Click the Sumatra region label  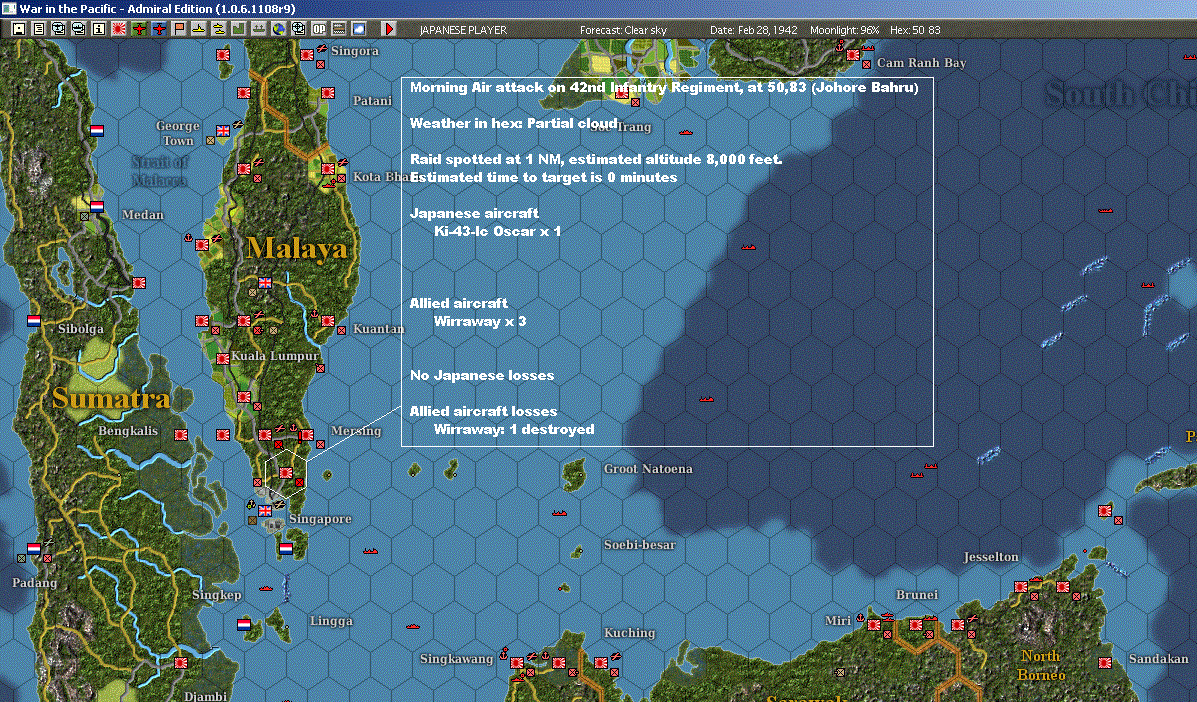pos(111,398)
